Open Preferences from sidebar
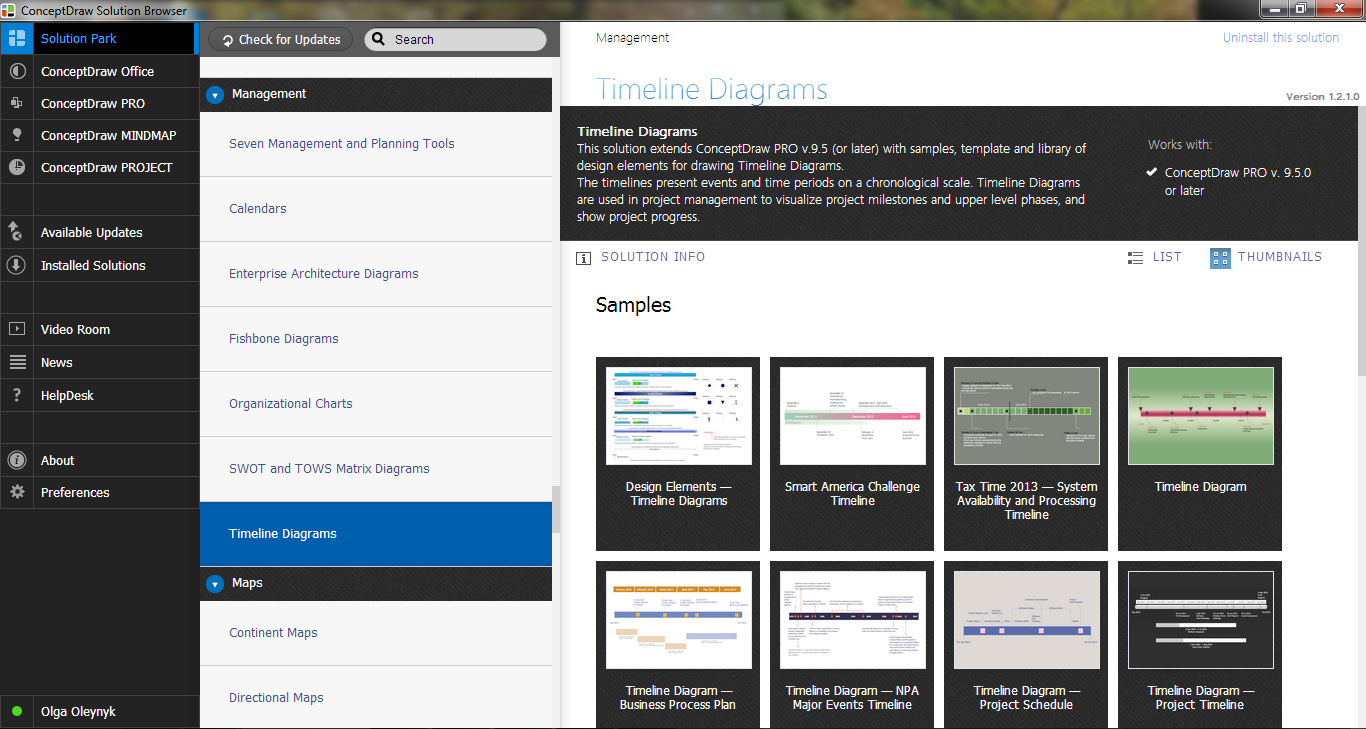The height and width of the screenshot is (729, 1366). (x=99, y=492)
